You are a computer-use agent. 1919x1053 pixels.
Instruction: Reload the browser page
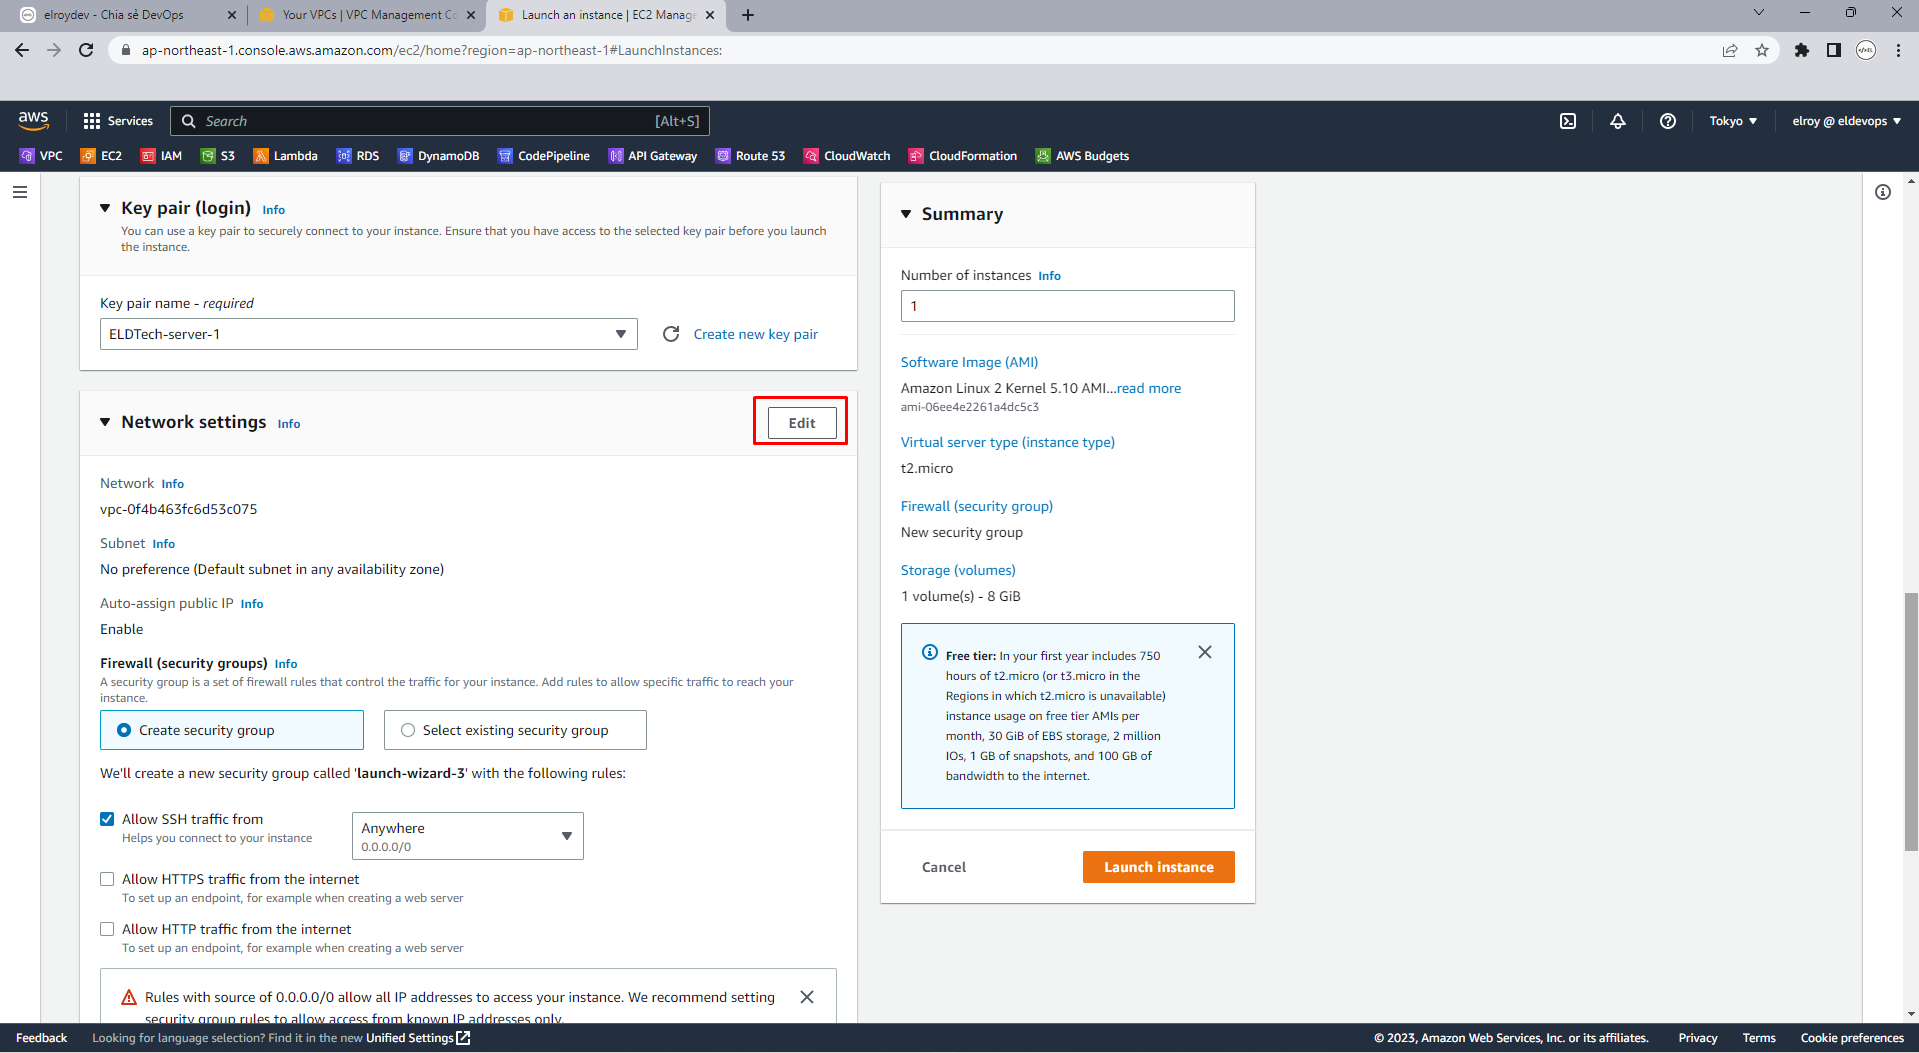(x=86, y=50)
